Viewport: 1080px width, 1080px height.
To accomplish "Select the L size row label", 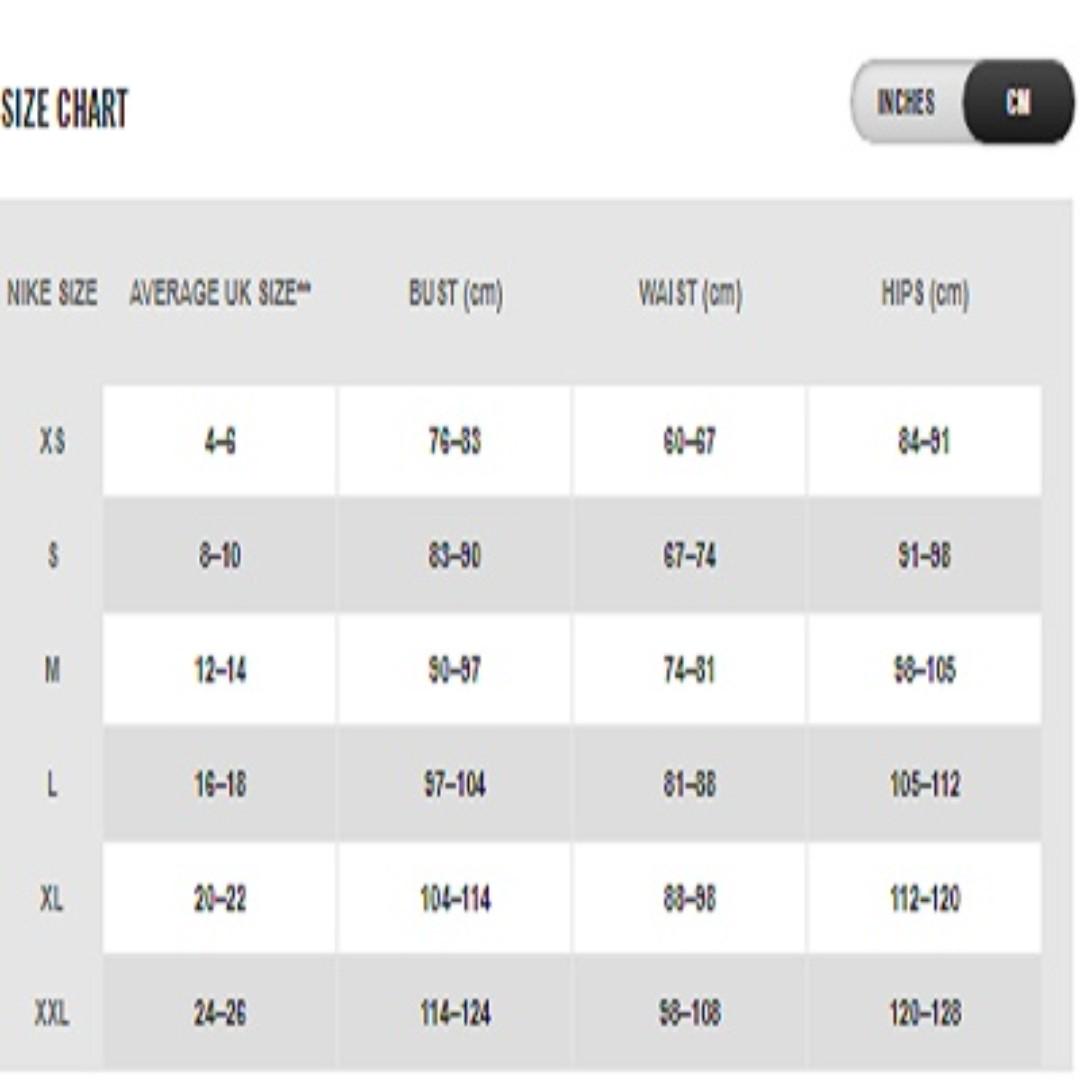I will coord(52,785).
